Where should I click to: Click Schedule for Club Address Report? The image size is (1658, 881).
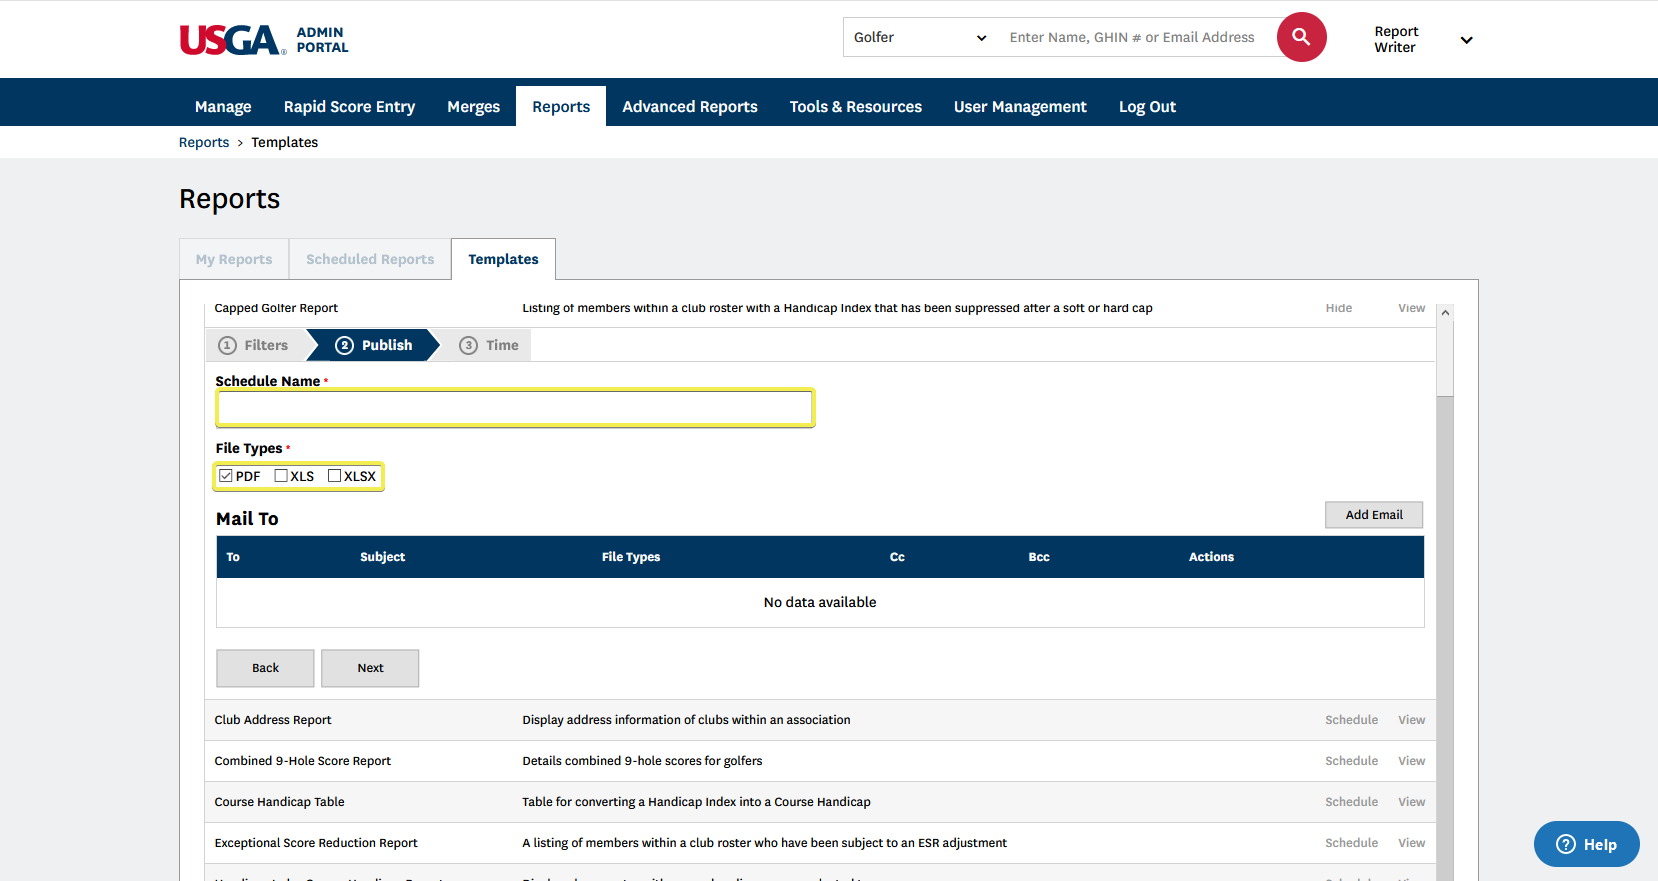(x=1351, y=720)
